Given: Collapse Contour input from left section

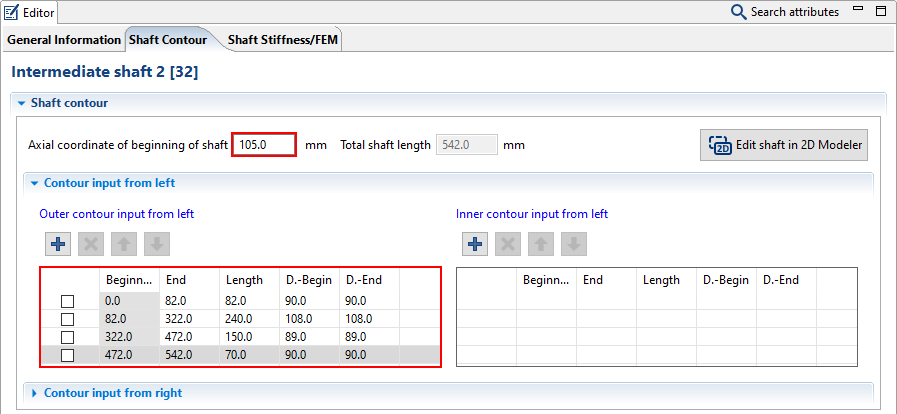Looking at the screenshot, I should click(34, 183).
